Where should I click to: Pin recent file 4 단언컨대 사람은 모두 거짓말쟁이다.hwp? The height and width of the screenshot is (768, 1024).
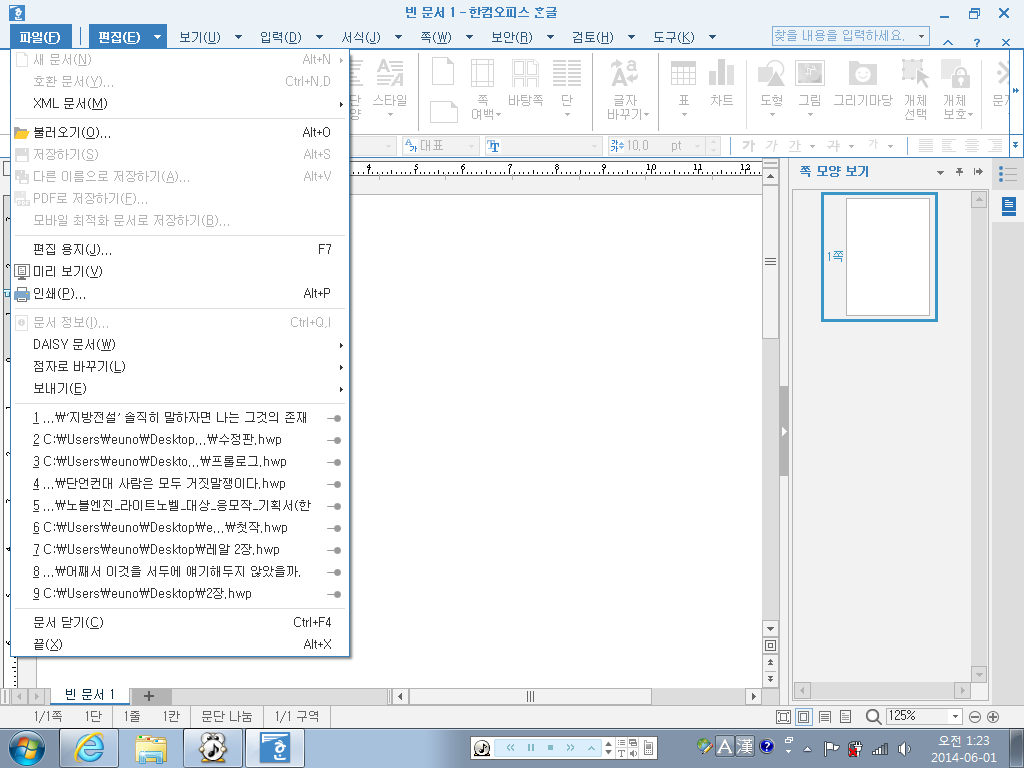[334, 485]
